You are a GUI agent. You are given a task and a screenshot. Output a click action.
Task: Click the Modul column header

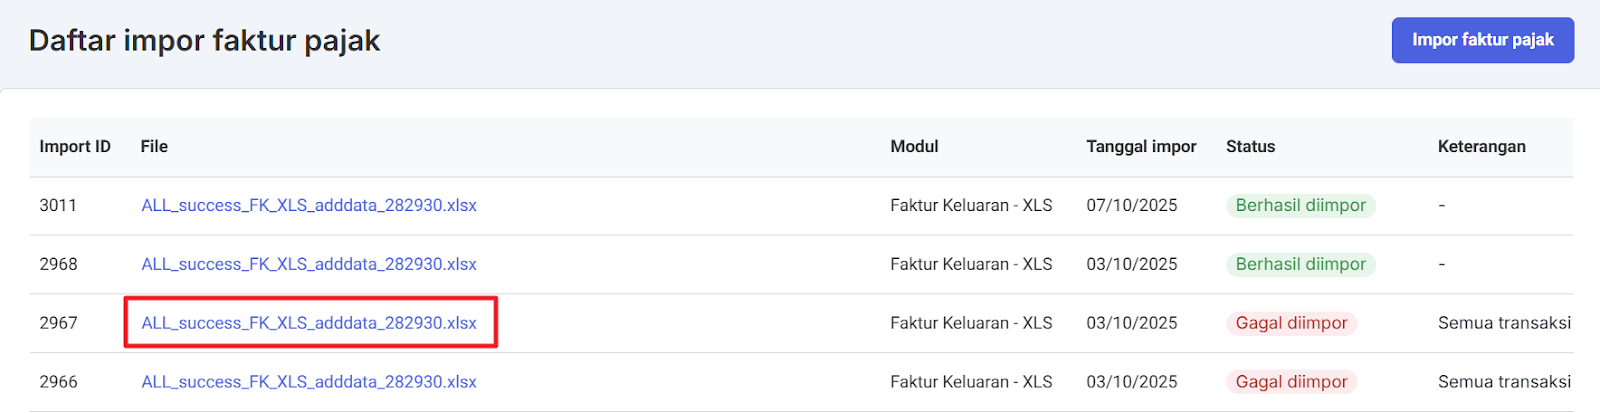tap(914, 146)
